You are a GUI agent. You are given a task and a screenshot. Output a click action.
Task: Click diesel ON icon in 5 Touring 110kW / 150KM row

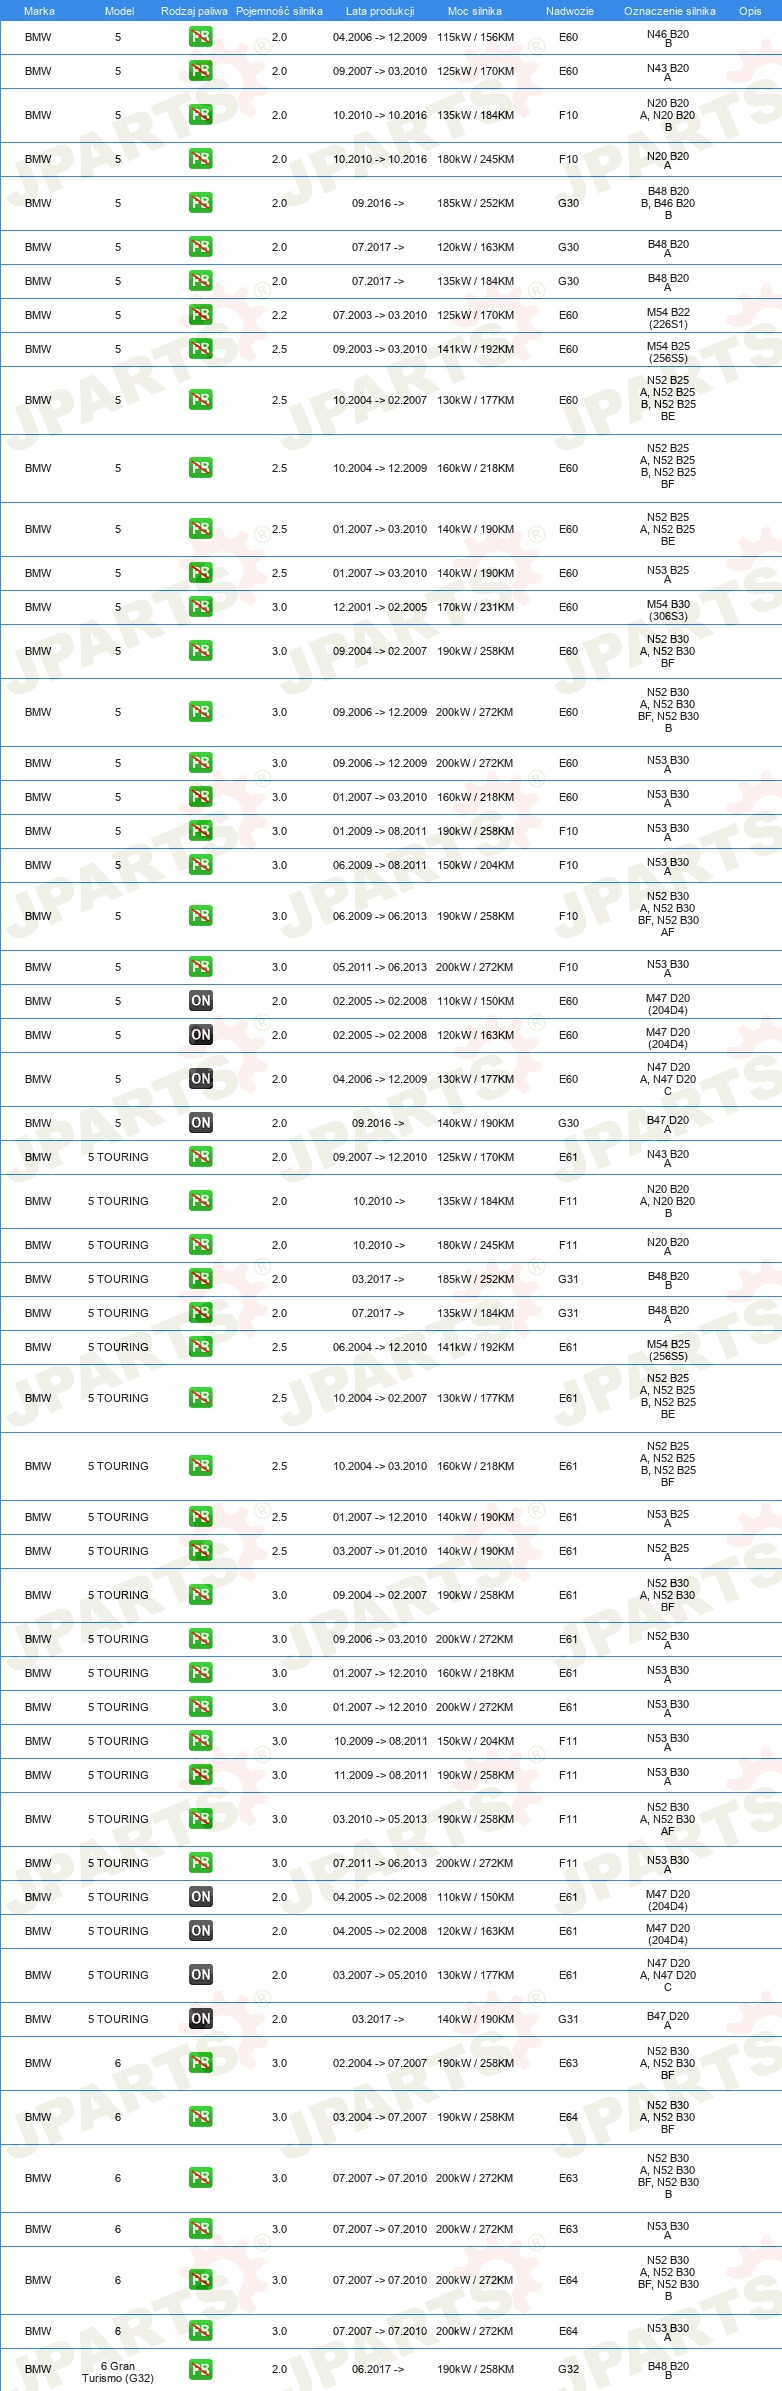(201, 1897)
